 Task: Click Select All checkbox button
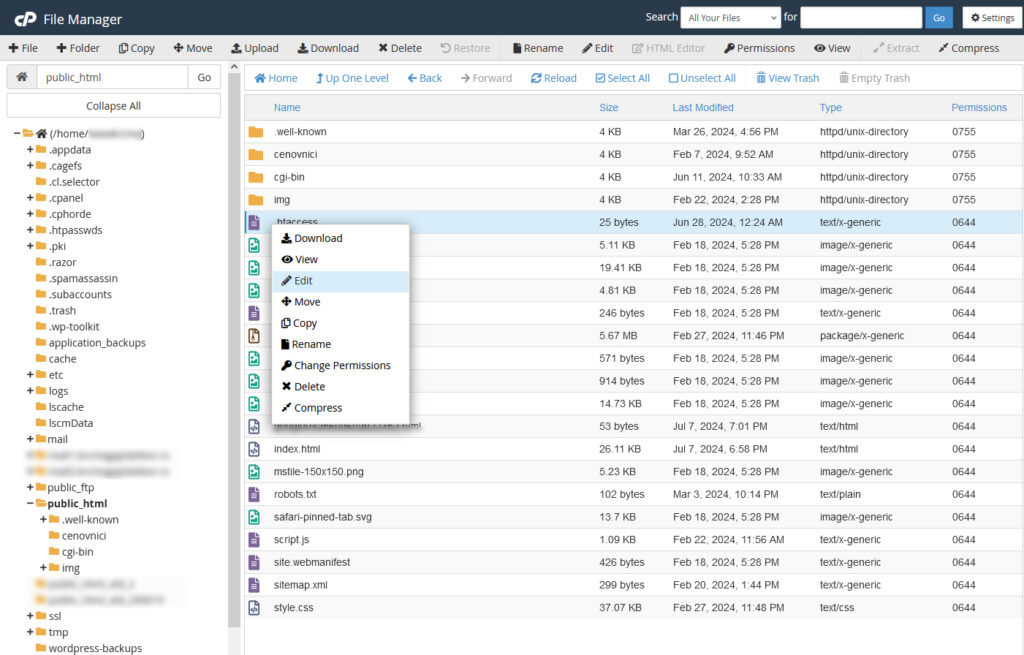tap(622, 78)
